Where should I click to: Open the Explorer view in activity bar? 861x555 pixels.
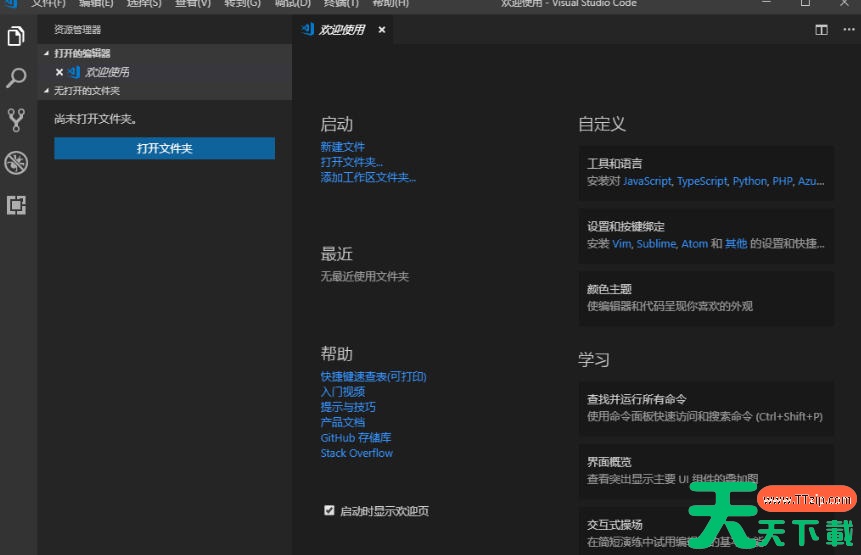coord(16,36)
